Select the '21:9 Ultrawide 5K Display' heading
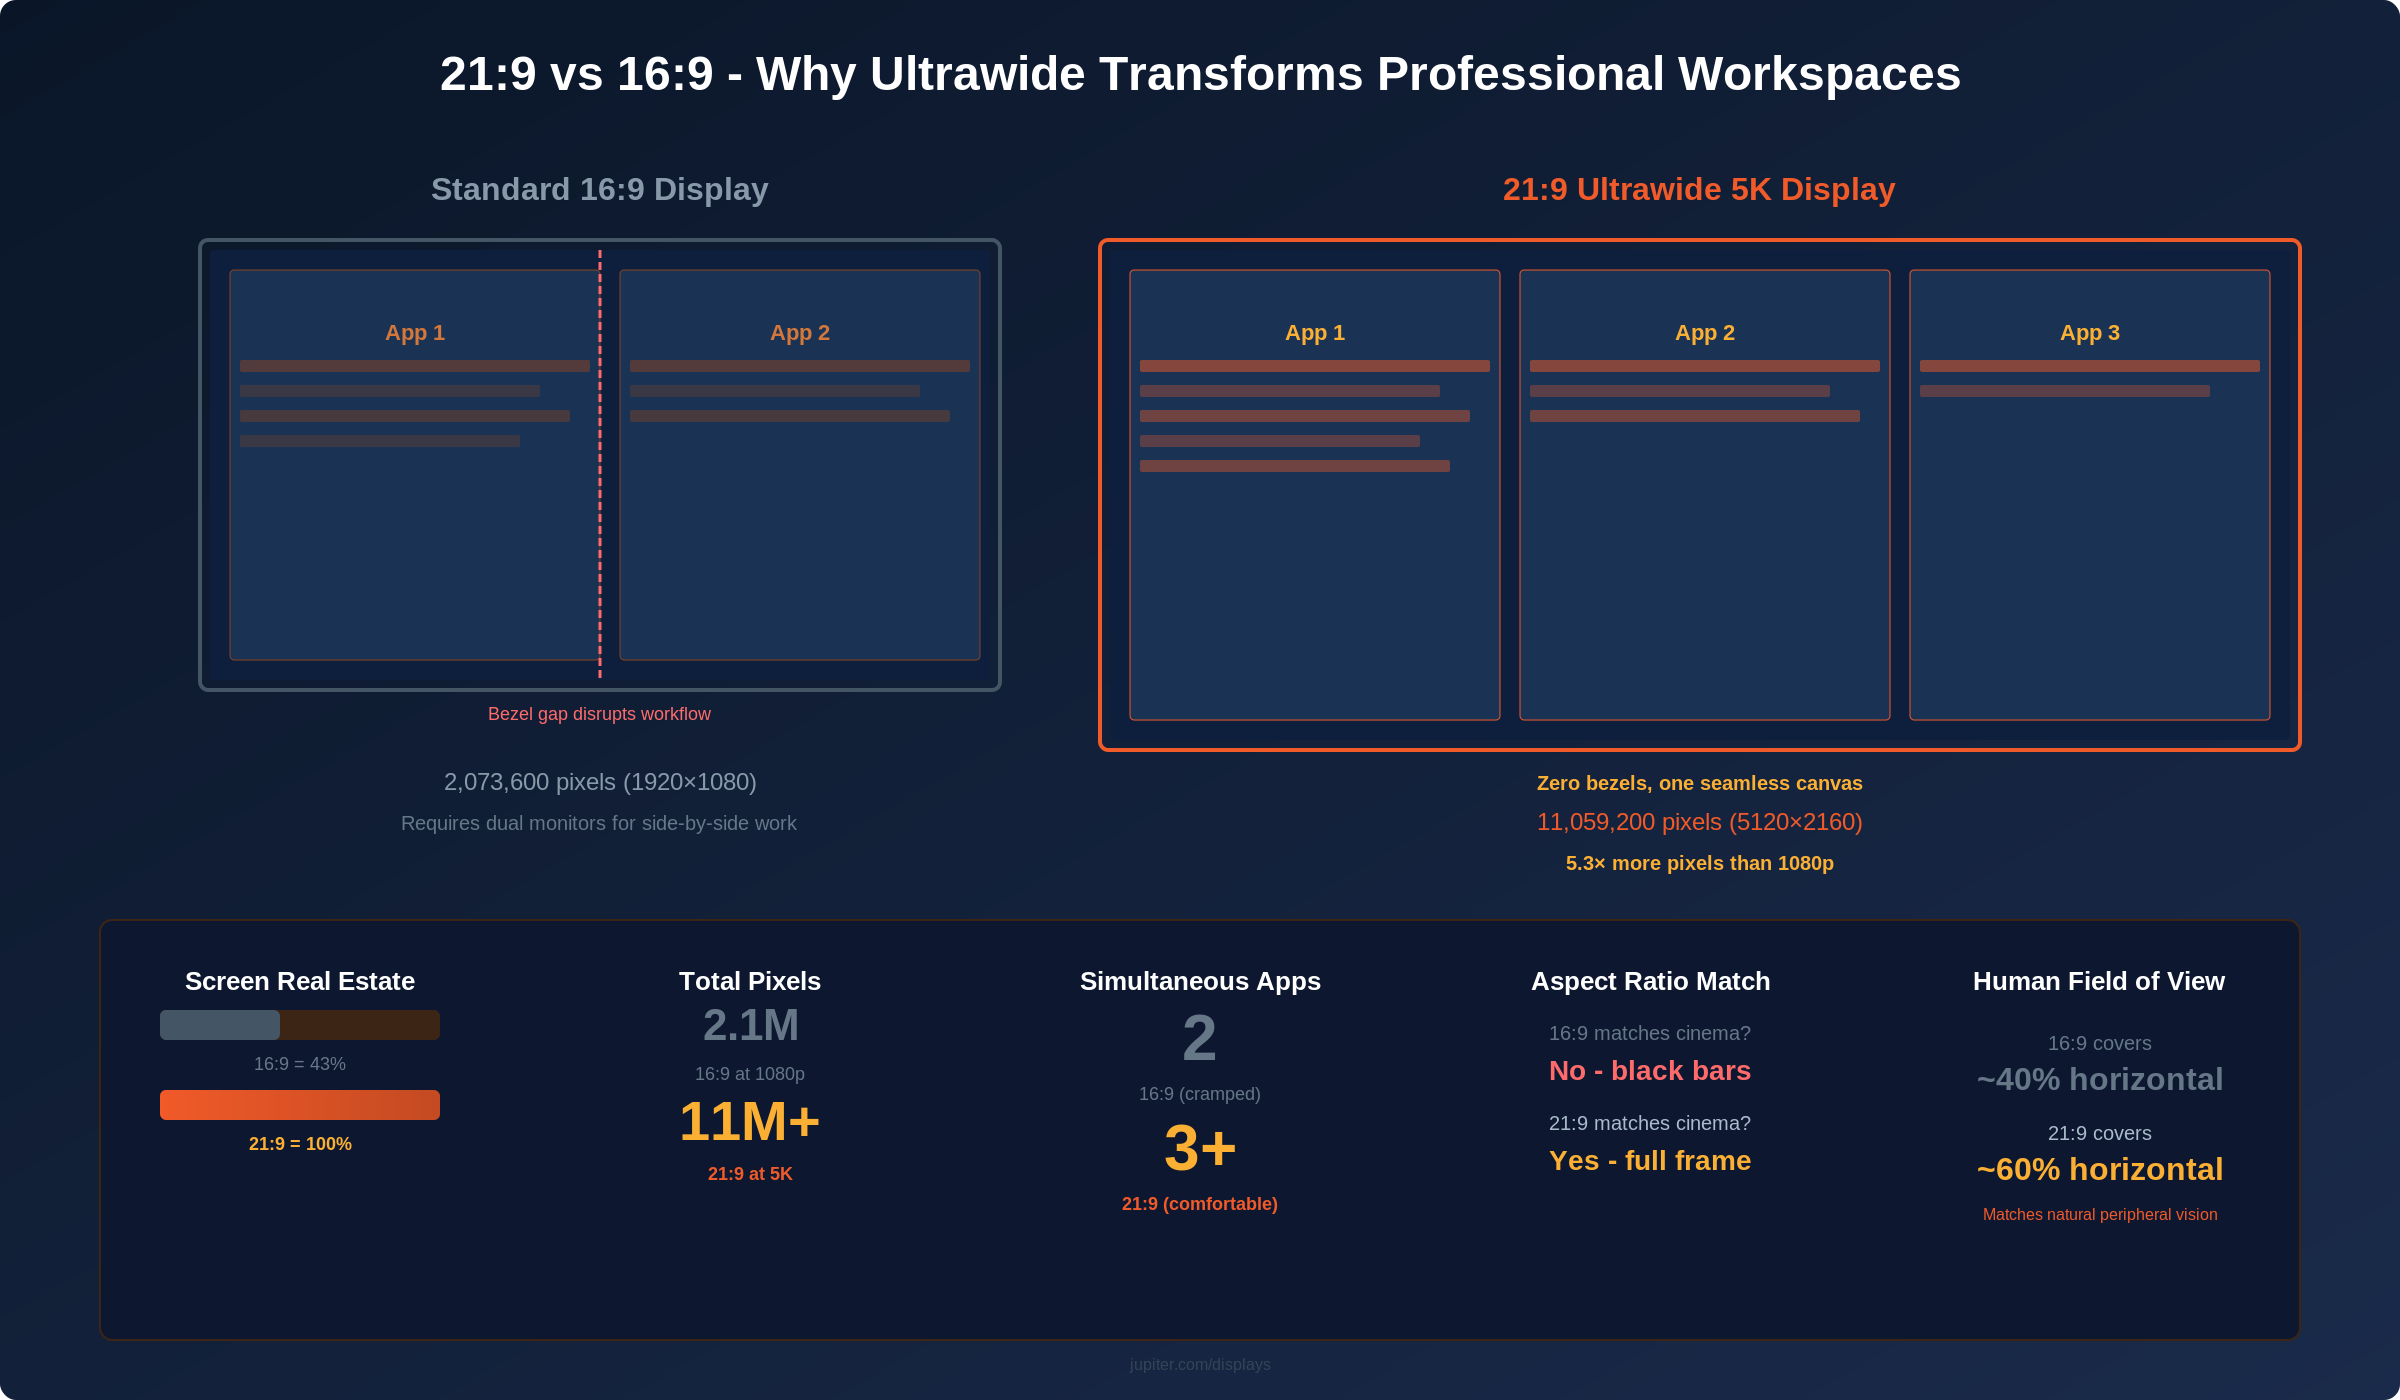 [1699, 189]
